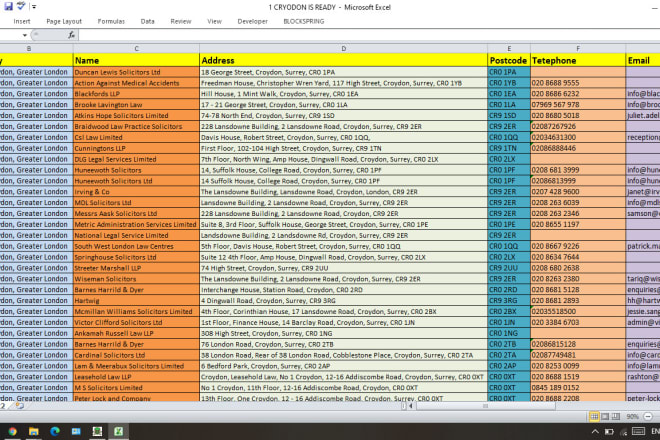
Task: Switch to Normal view in status bar
Action: [x=594, y=416]
